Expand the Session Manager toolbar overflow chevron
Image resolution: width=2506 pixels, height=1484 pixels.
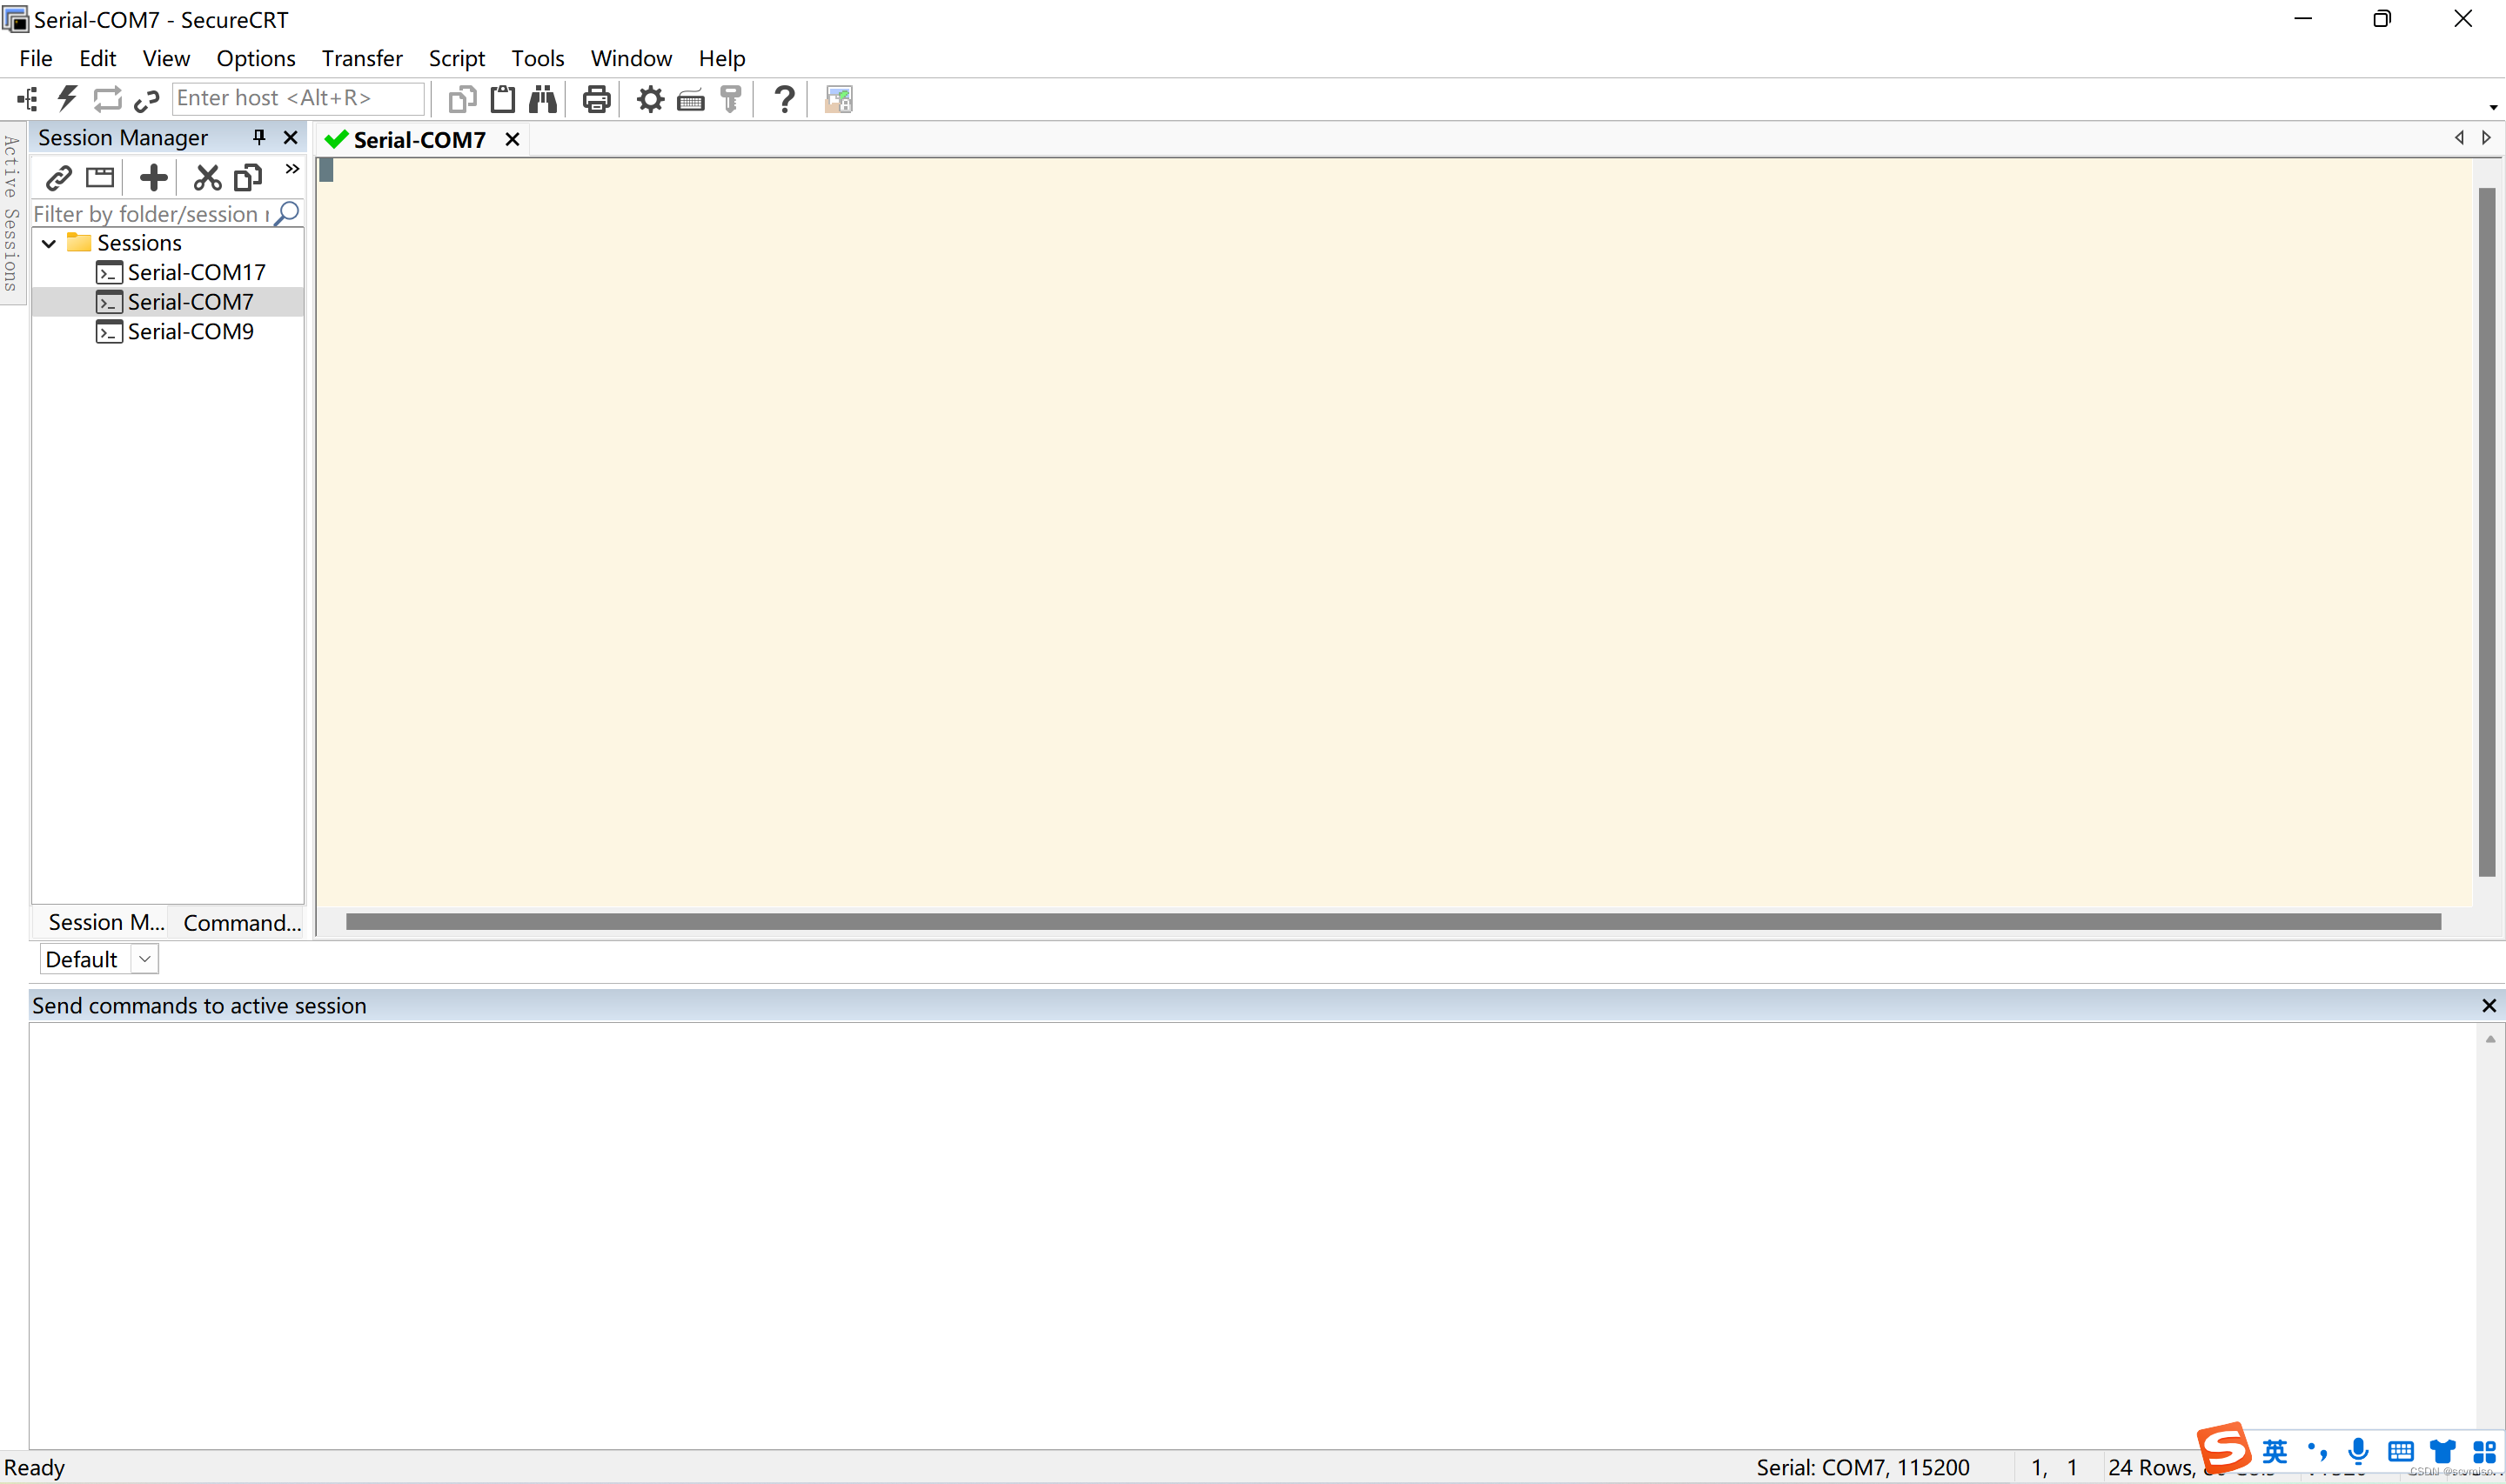292,169
